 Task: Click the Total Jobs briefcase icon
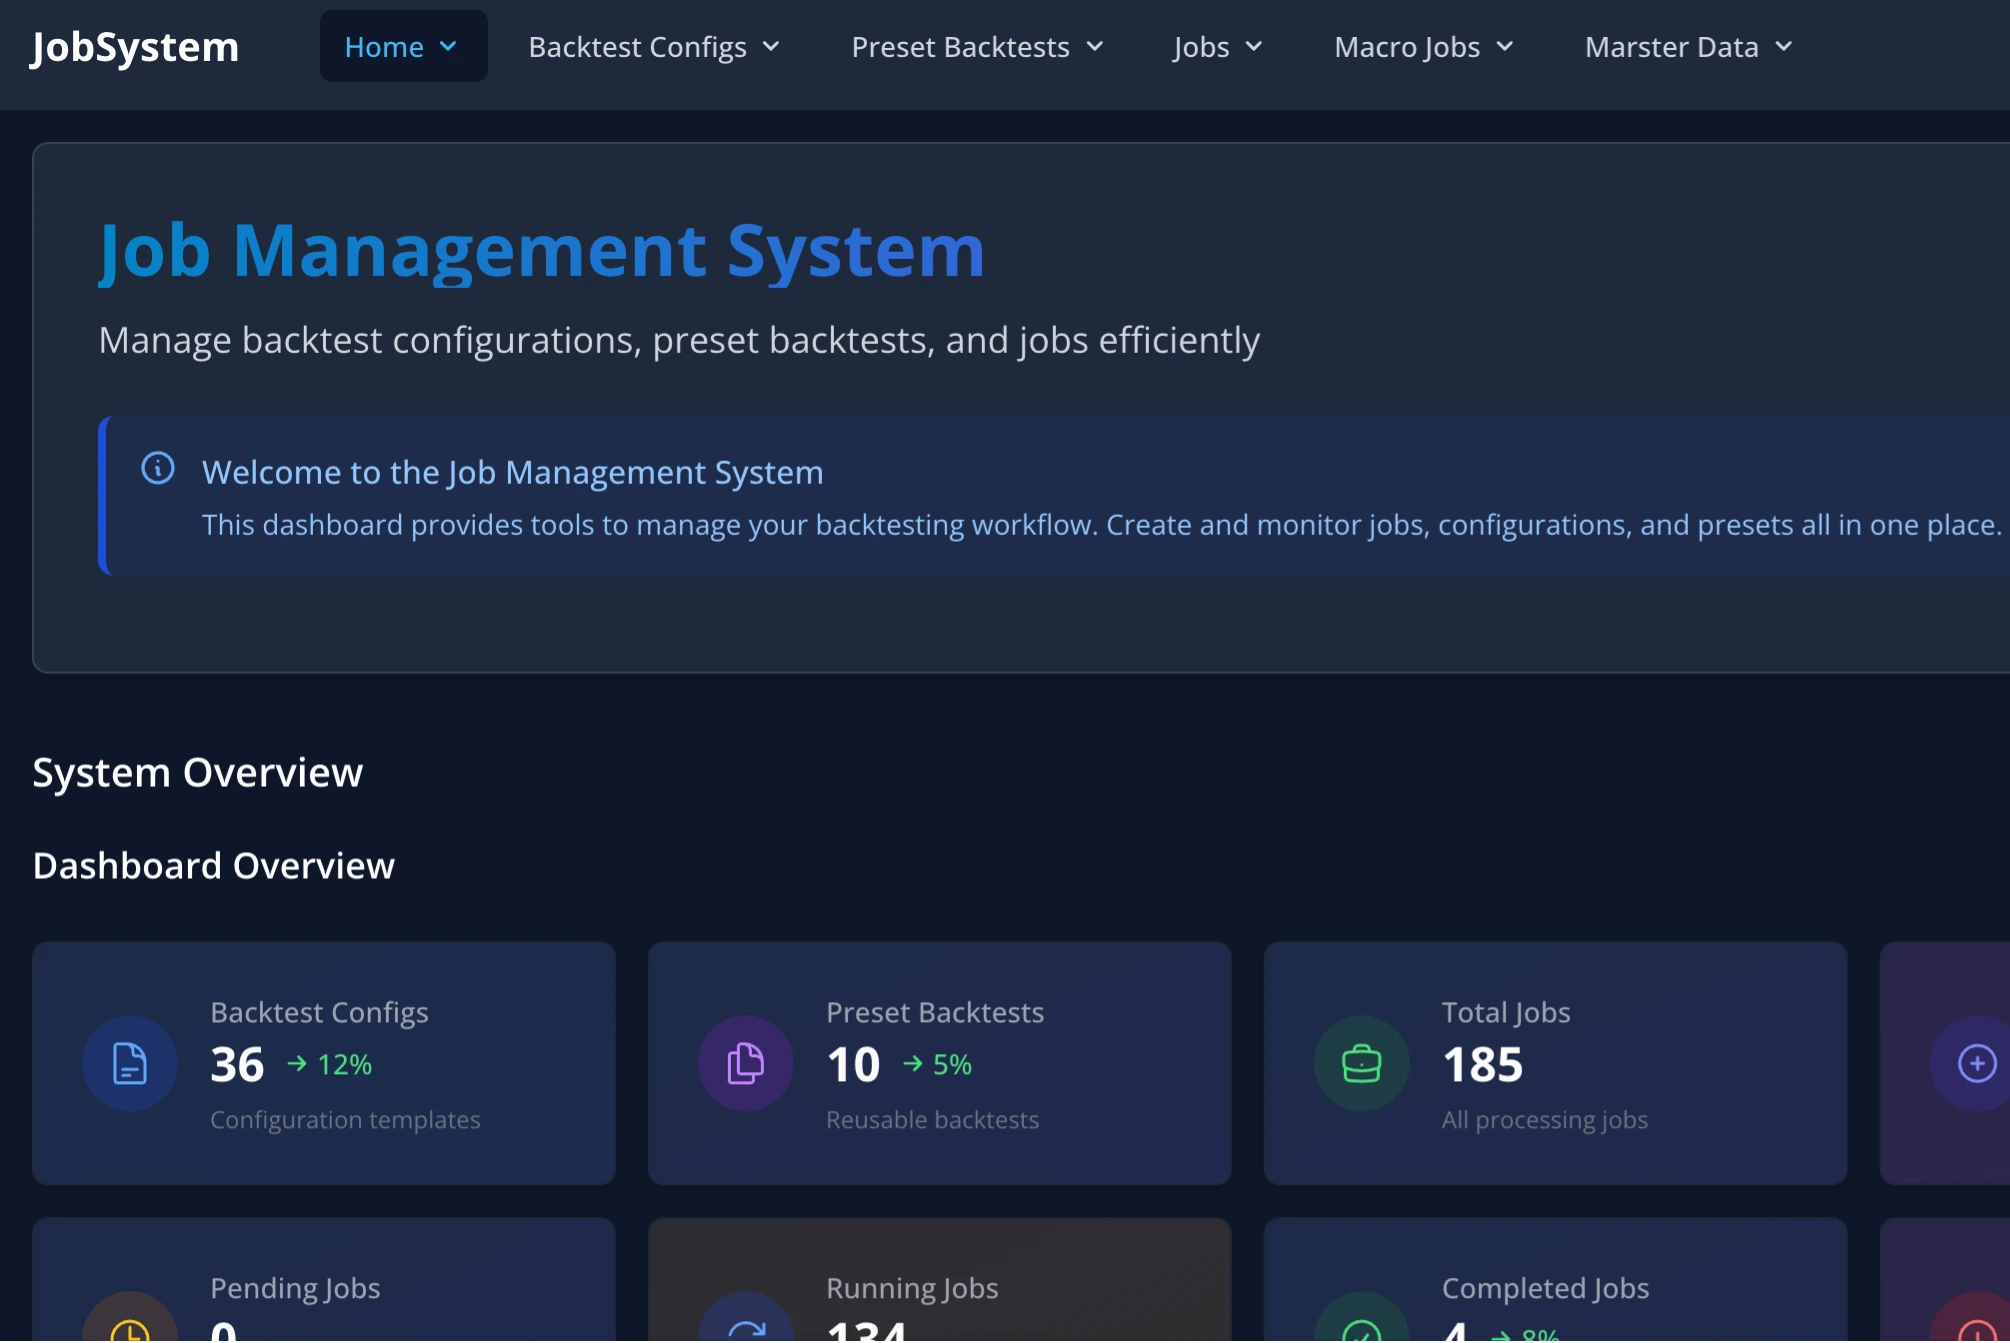coord(1362,1063)
